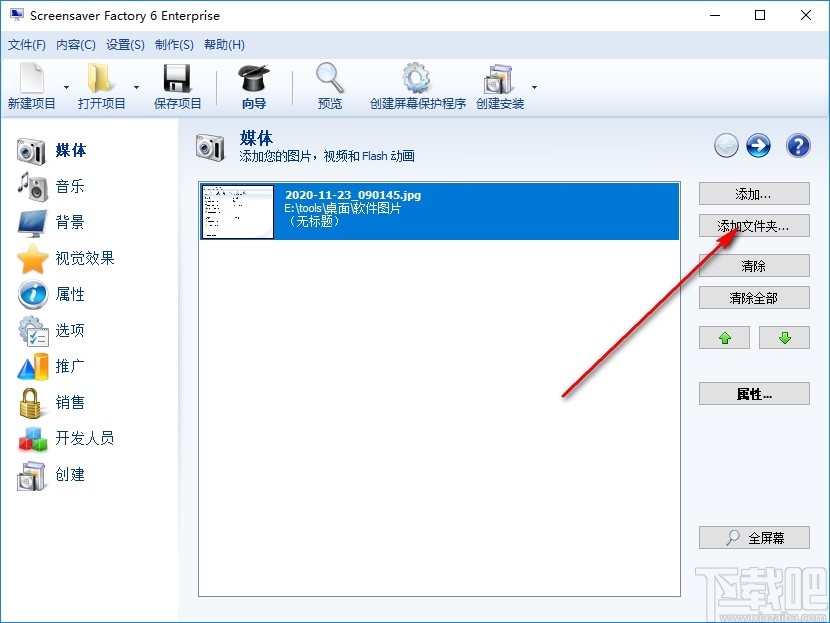Expand the 新建项目 dropdown arrow

(x=66, y=87)
